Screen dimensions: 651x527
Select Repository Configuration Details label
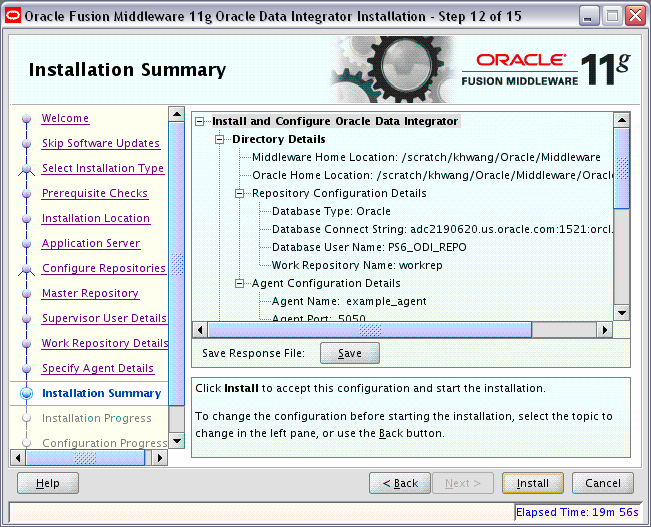pos(339,194)
